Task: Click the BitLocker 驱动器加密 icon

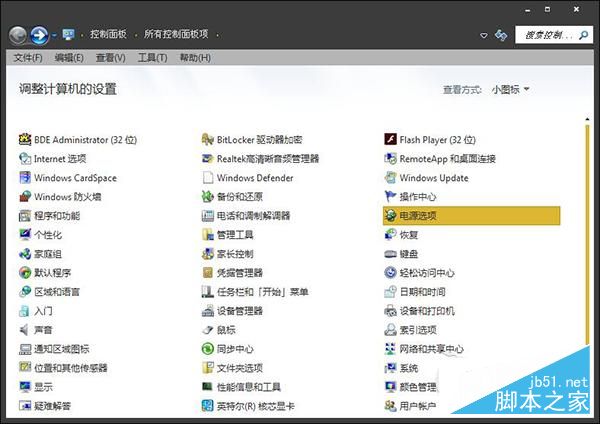Action: pyautogui.click(x=207, y=139)
